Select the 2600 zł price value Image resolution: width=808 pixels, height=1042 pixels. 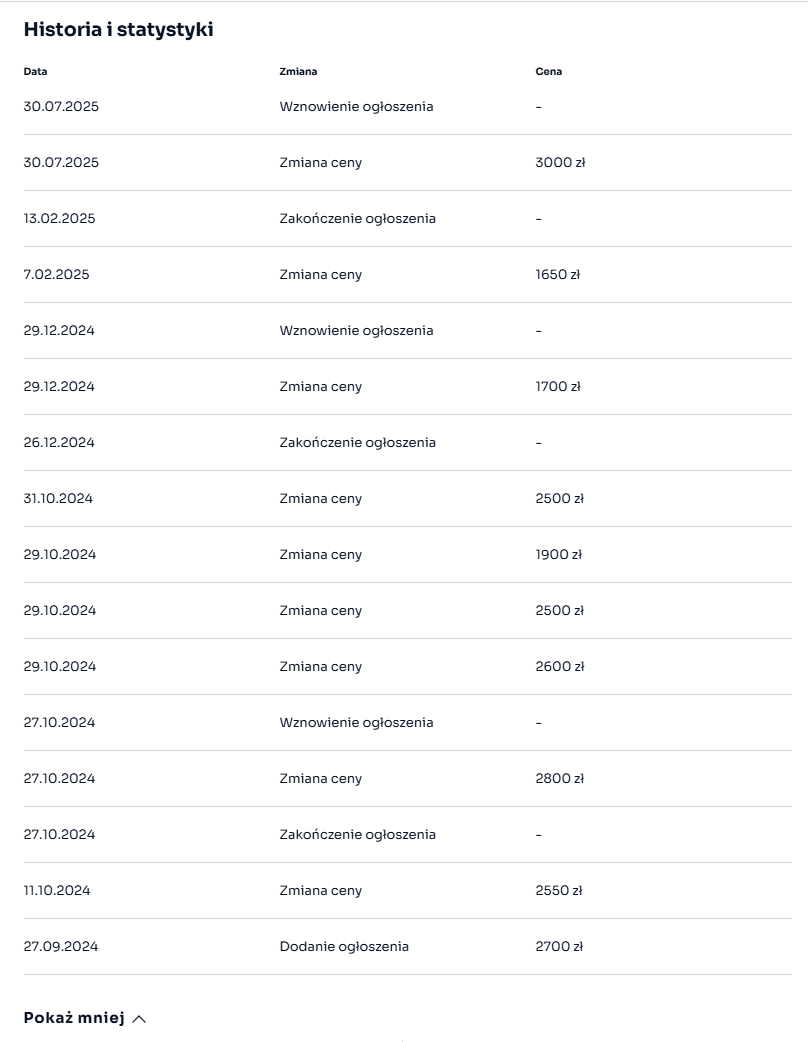coord(560,666)
